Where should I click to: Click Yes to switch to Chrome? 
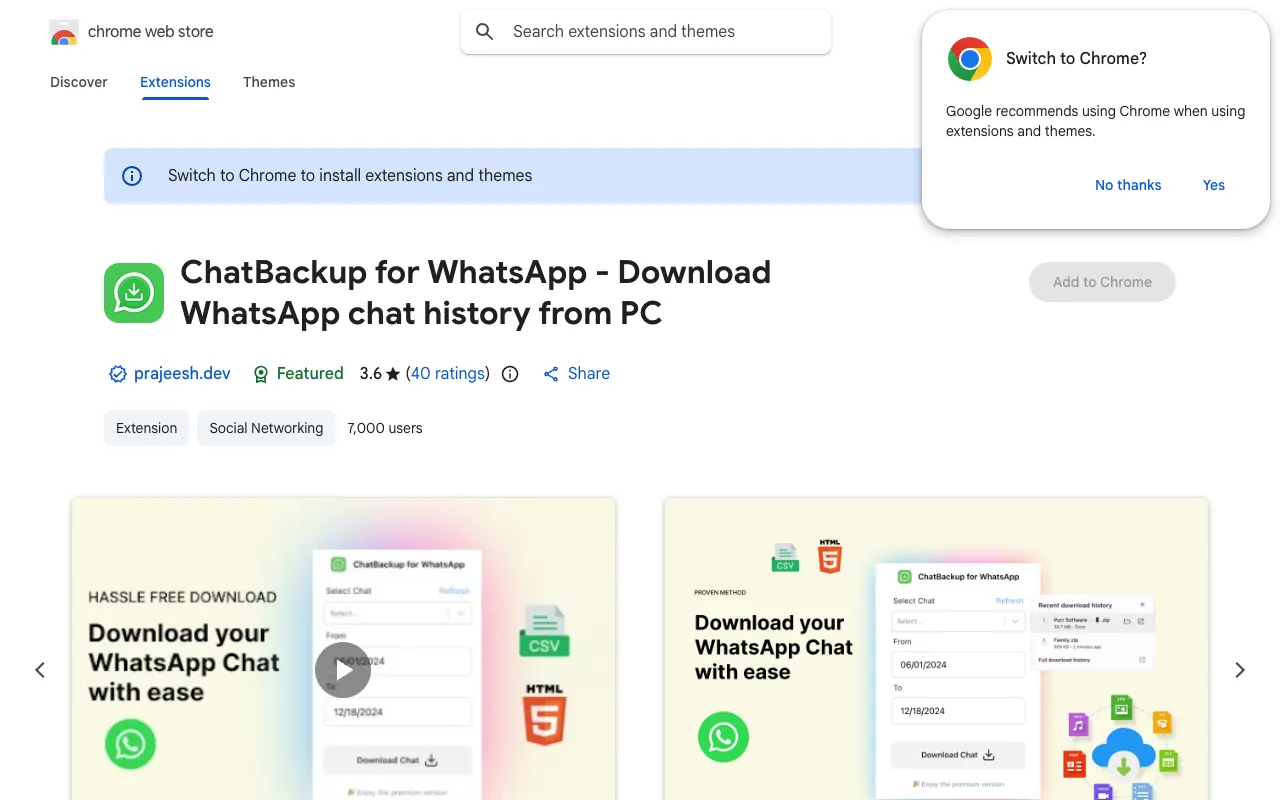click(x=1214, y=185)
